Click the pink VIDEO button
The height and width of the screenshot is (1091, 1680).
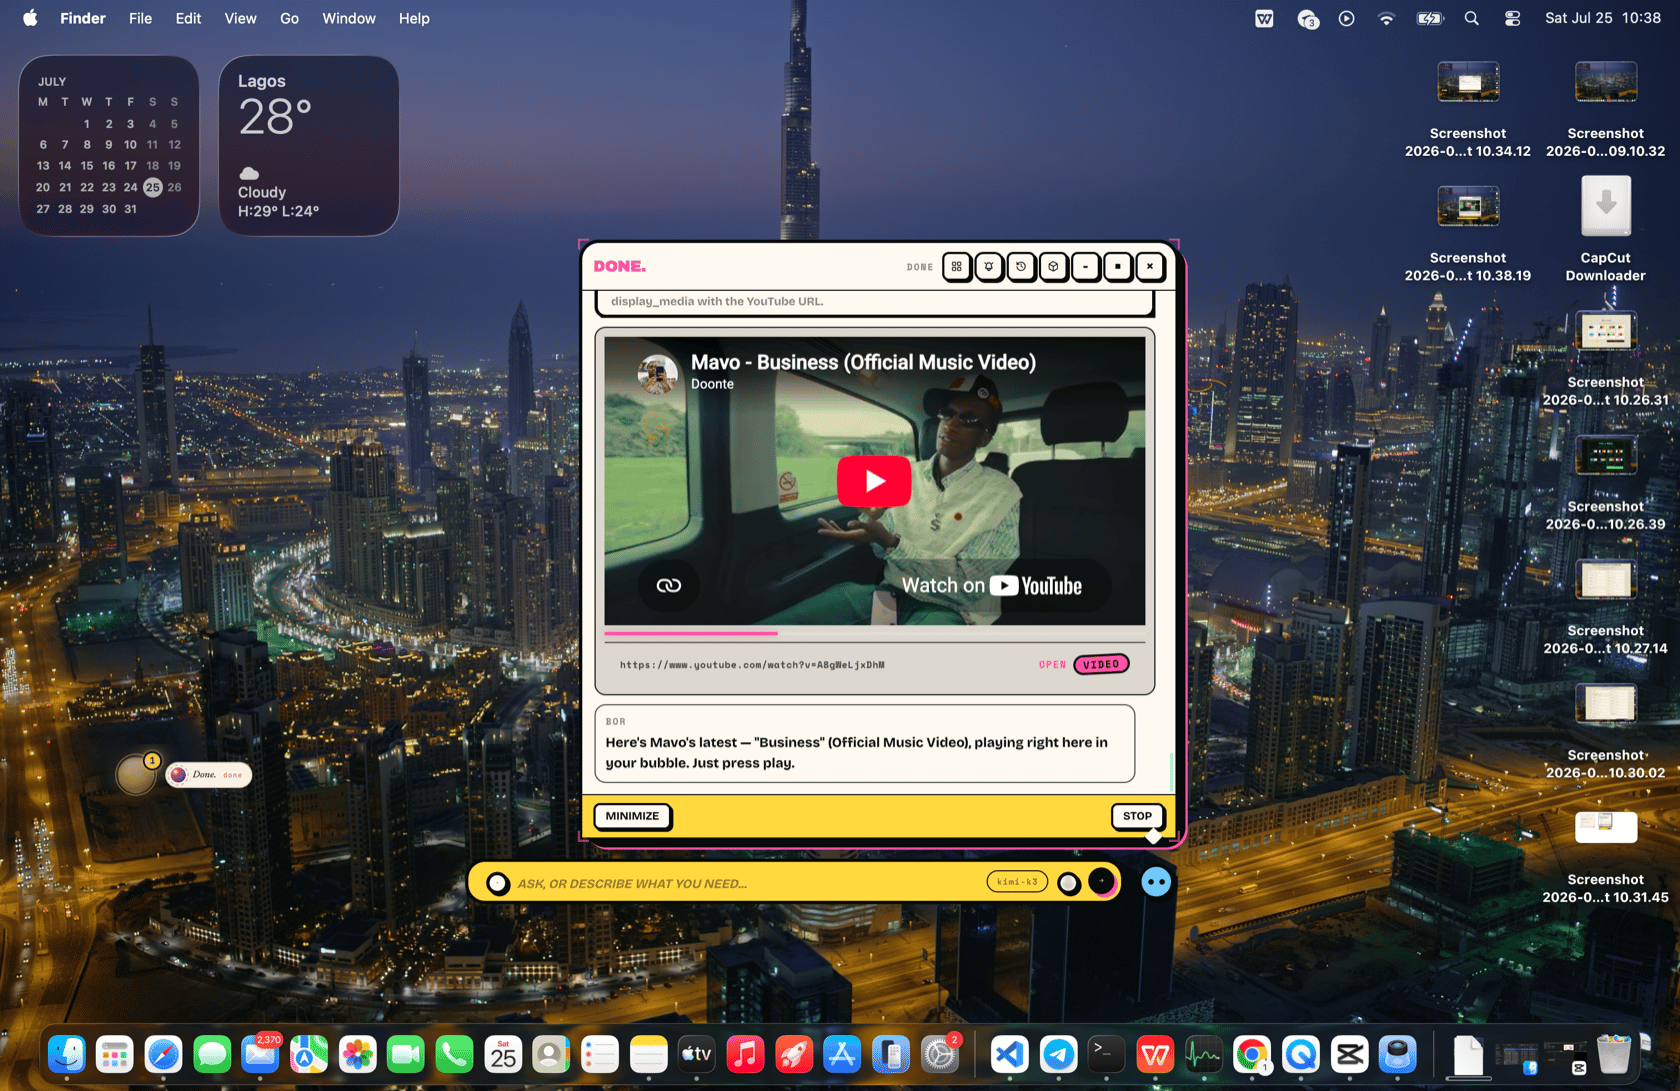(x=1101, y=664)
